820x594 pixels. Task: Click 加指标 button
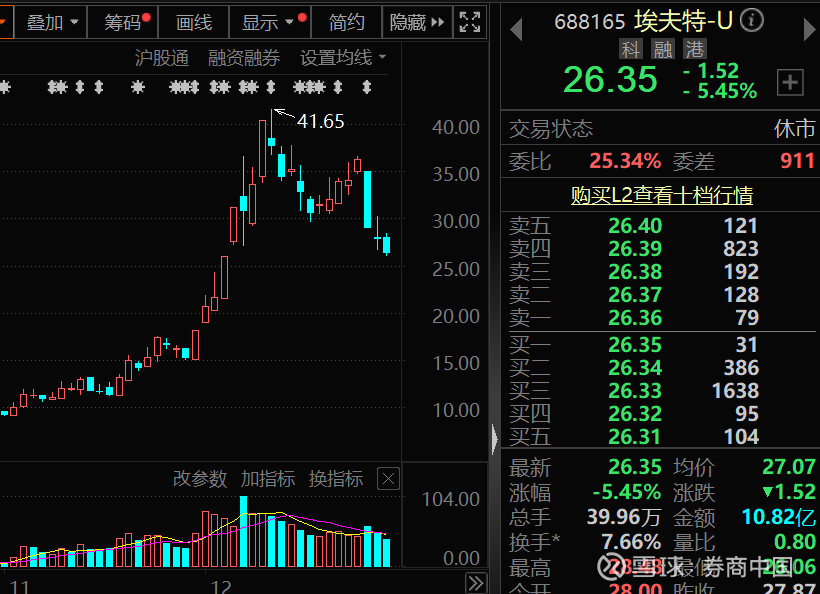(268, 478)
